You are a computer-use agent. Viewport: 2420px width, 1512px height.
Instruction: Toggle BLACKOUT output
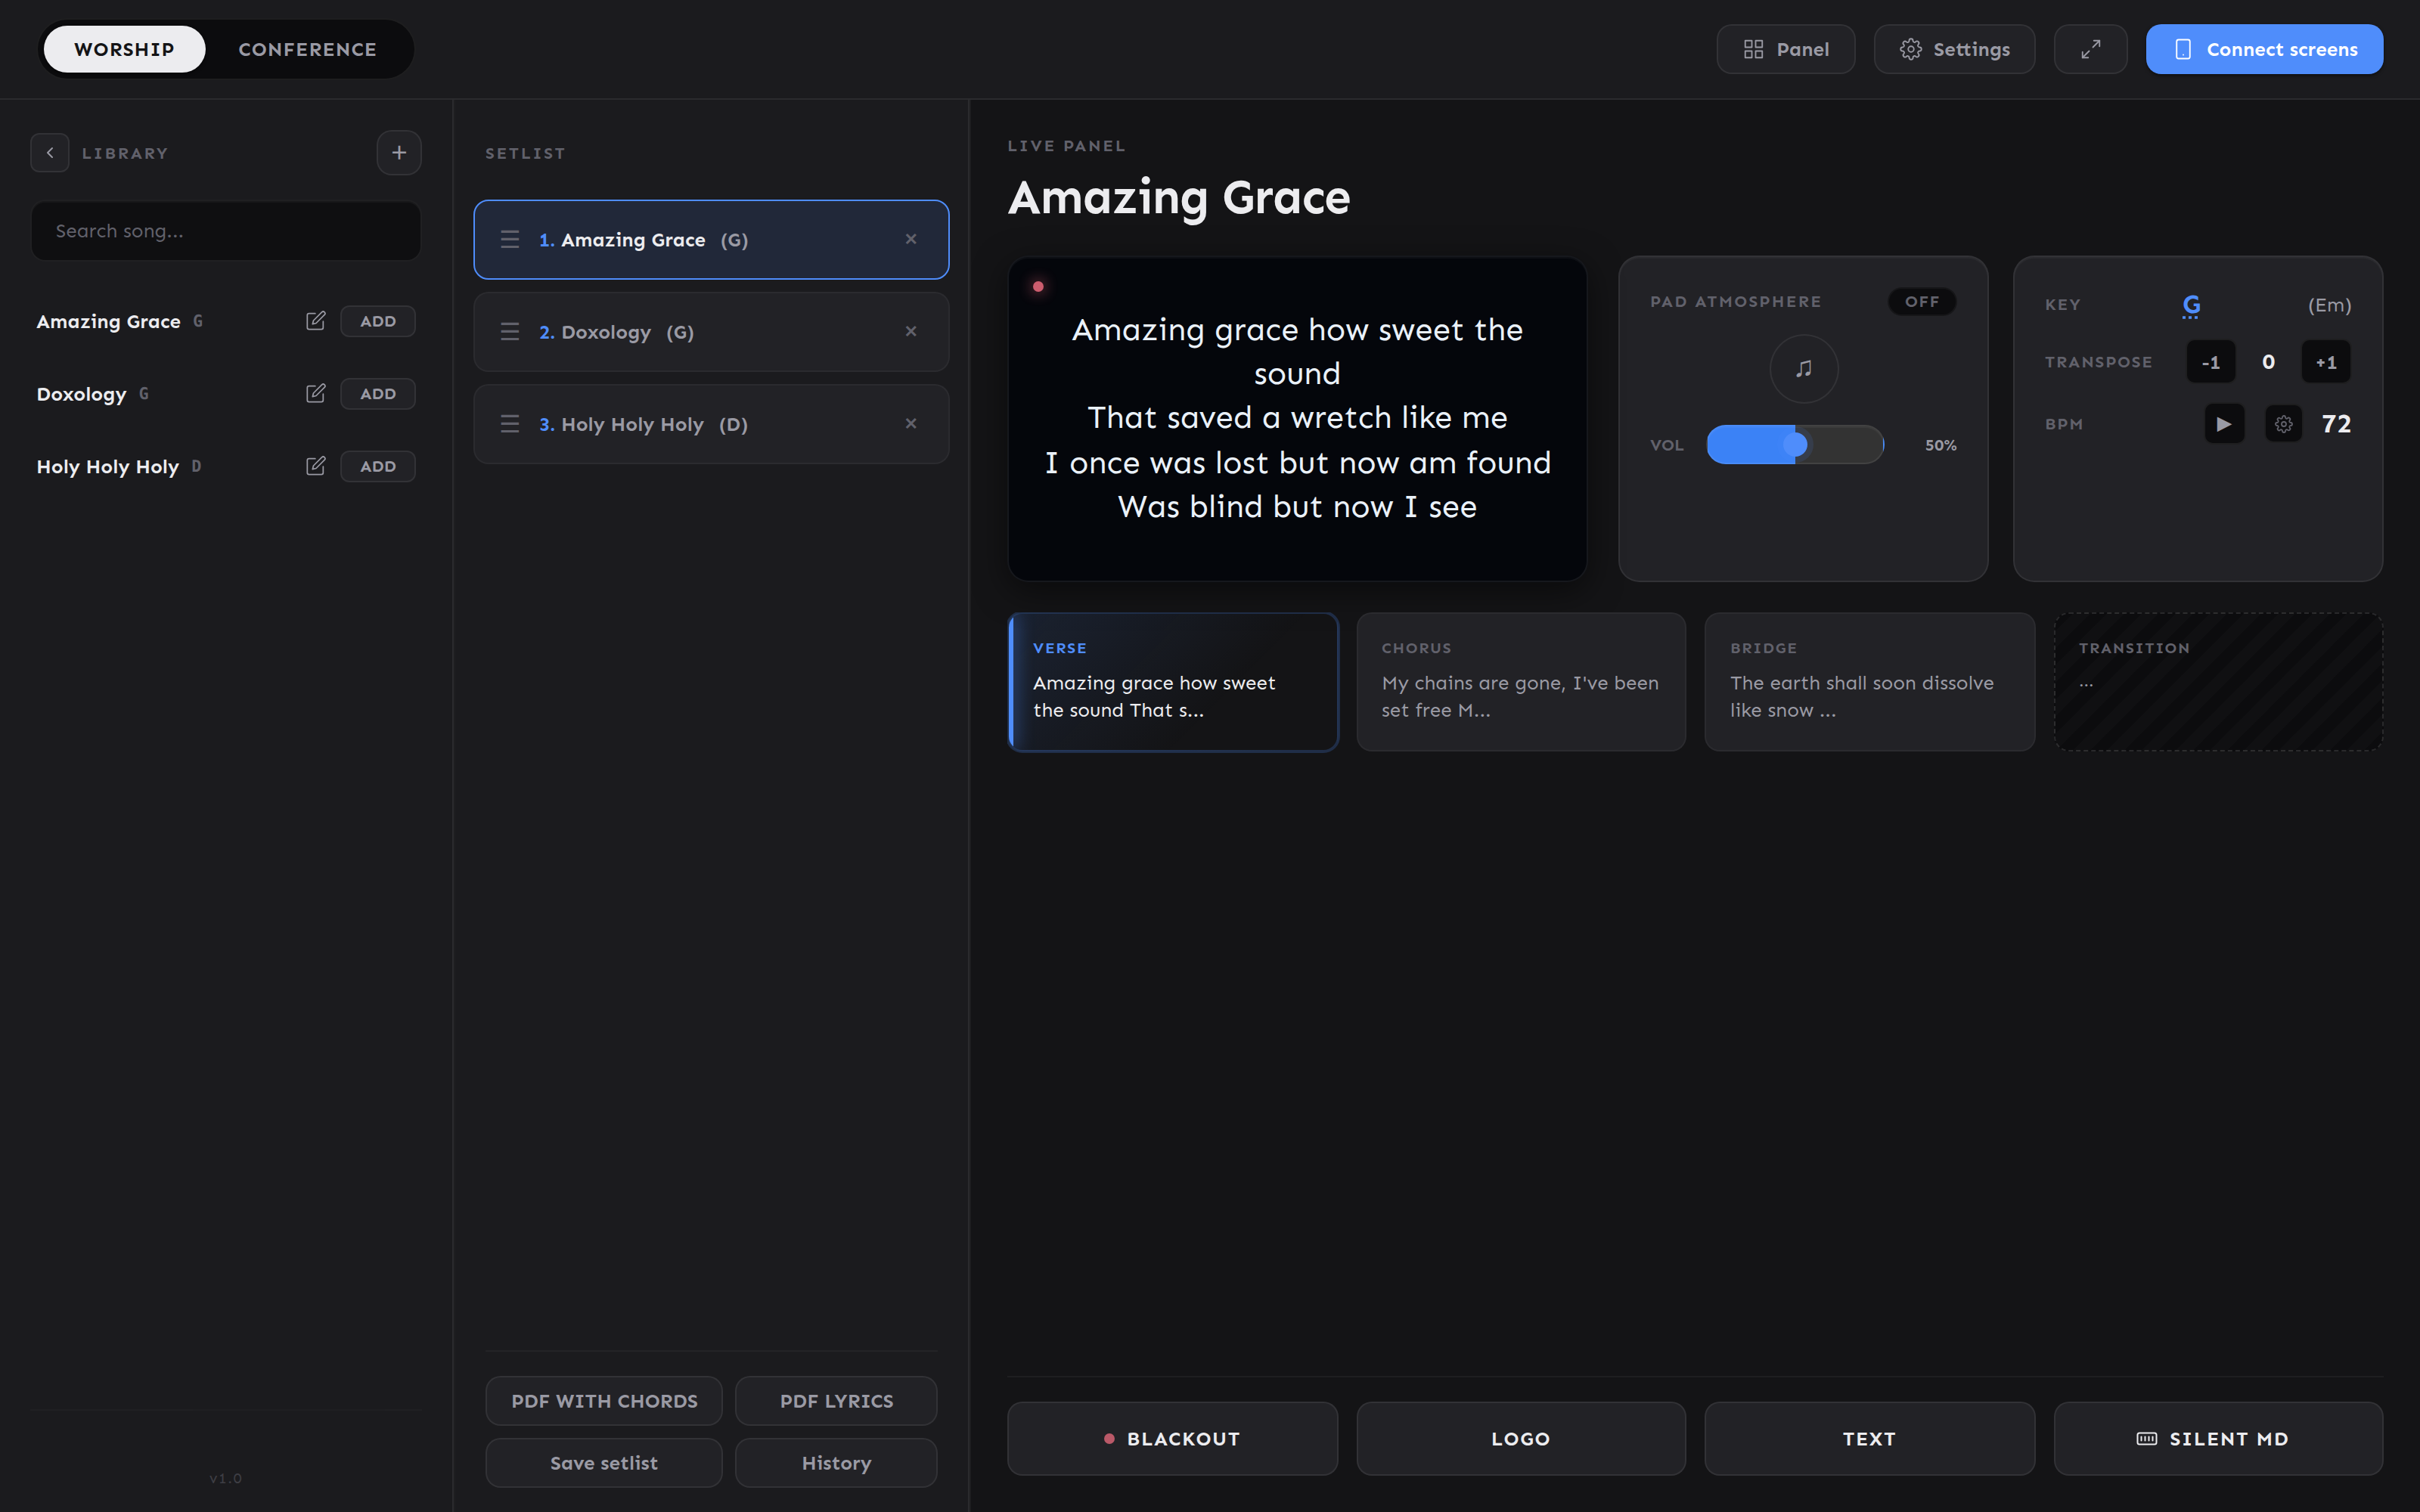[x=1172, y=1439]
